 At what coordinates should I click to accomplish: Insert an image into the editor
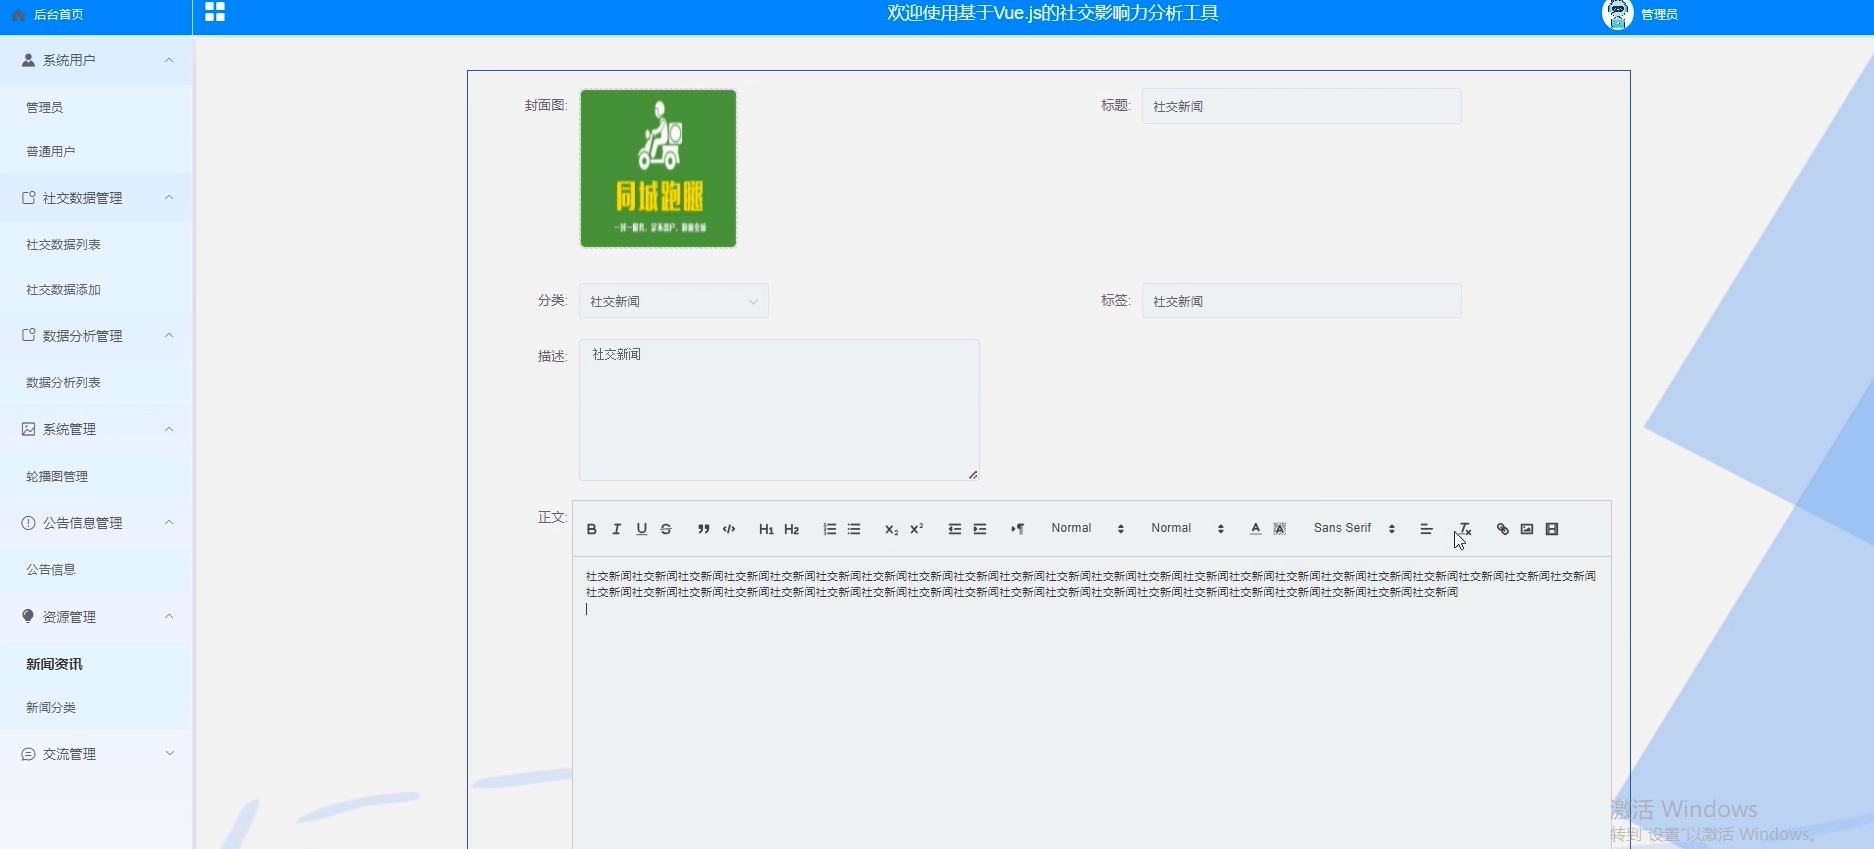click(x=1527, y=529)
